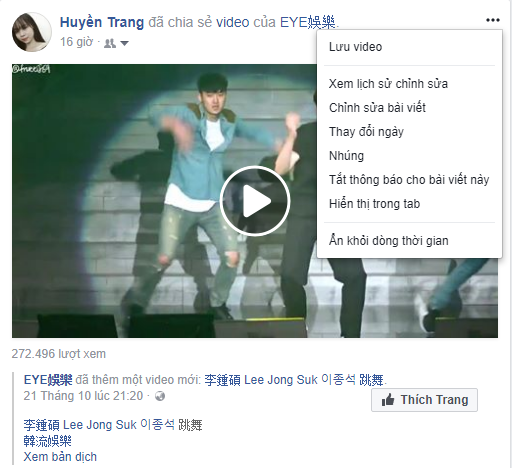Open the friends audience selector icon

(110, 43)
